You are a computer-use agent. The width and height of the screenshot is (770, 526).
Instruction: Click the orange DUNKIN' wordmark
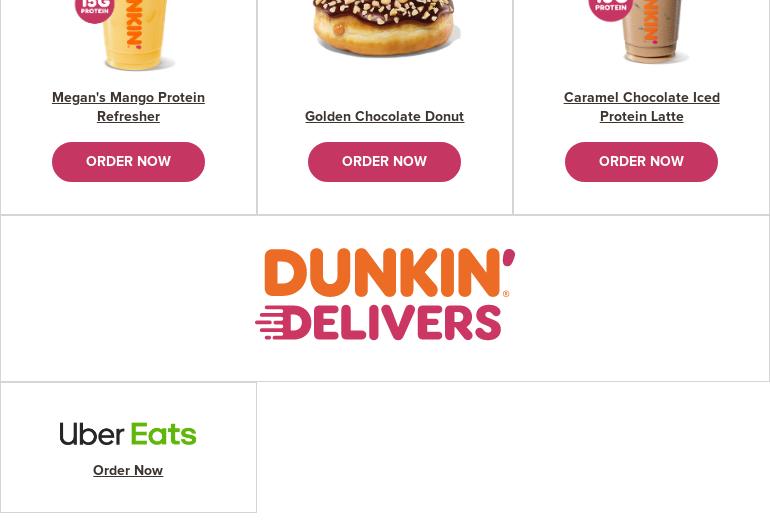pyautogui.click(x=389, y=272)
